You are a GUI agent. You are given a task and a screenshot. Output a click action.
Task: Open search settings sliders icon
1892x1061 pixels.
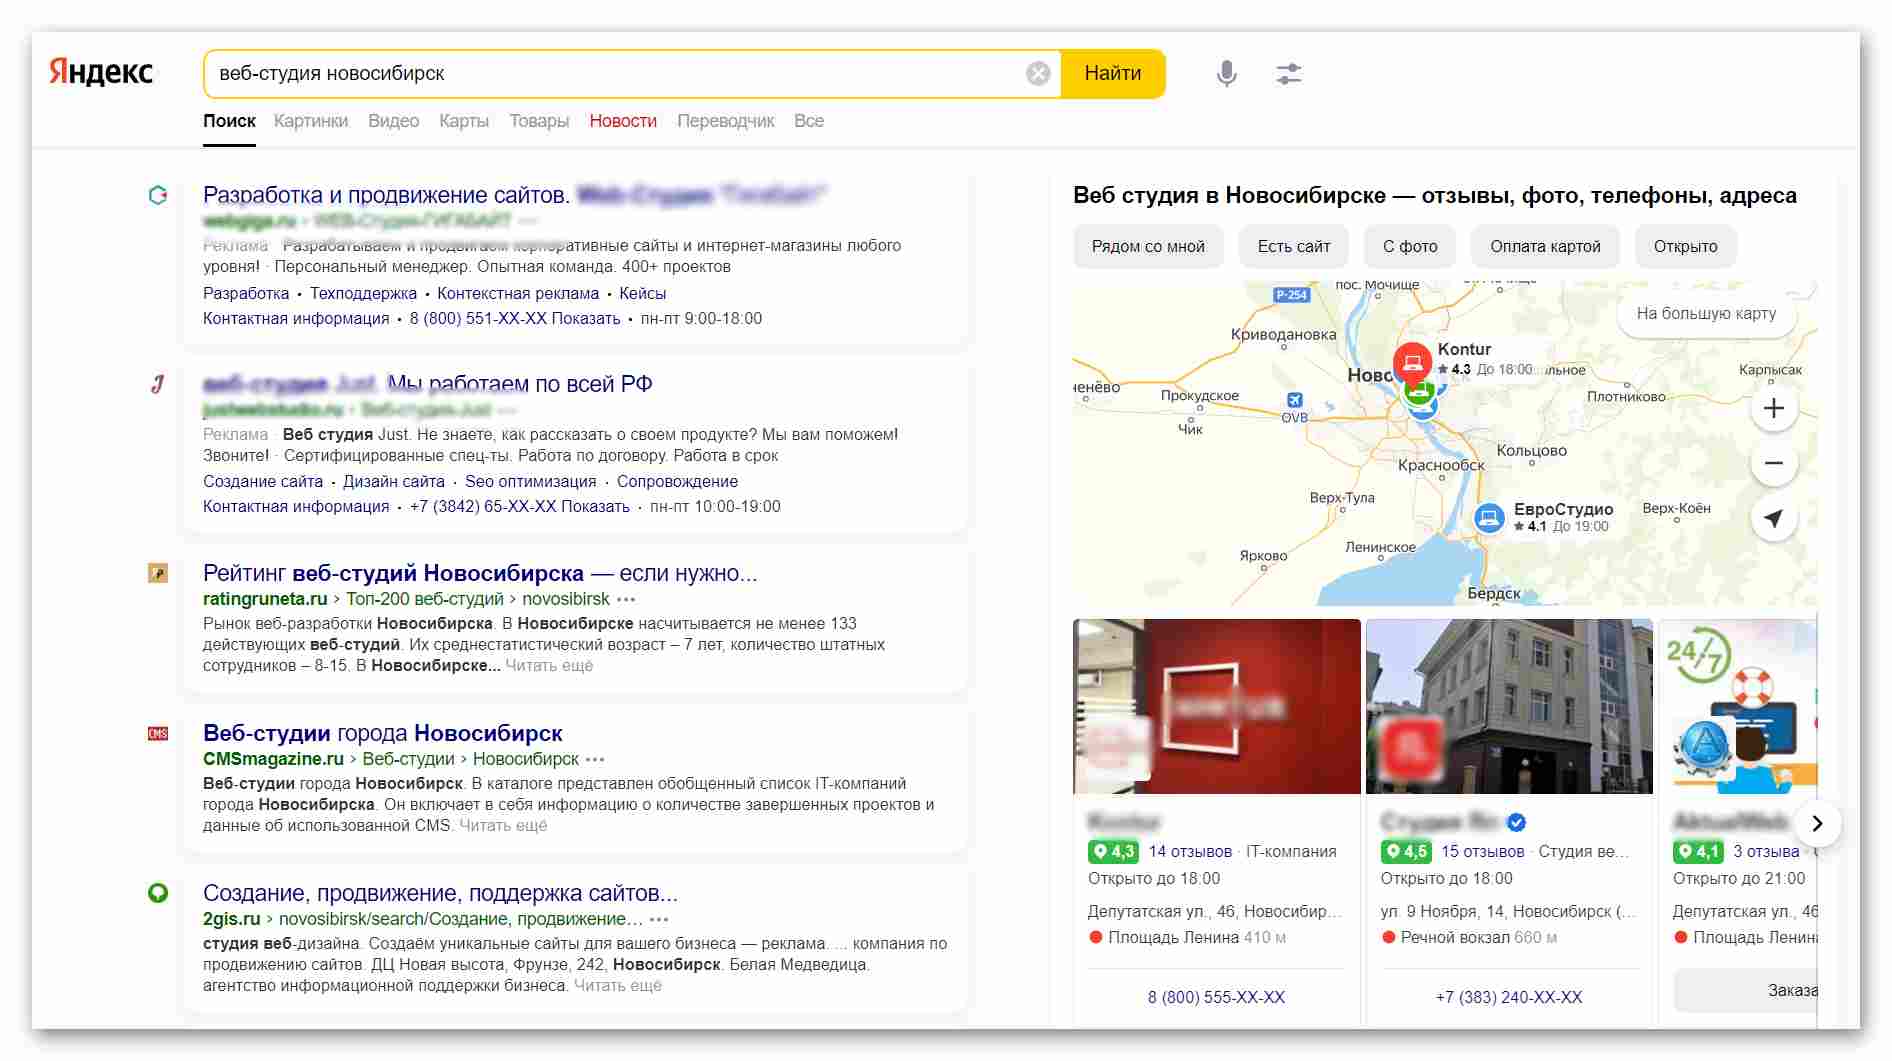pos(1289,73)
